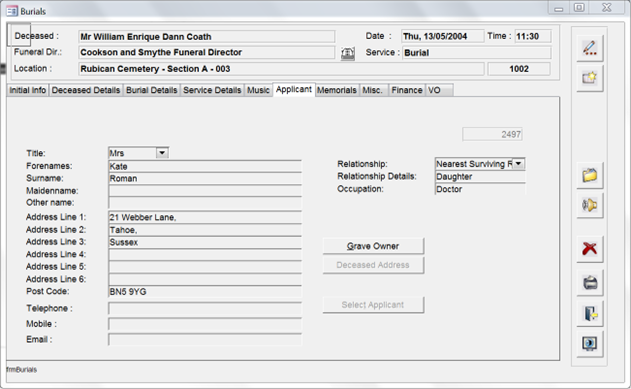Open the Misc. tab
Screen dimensions: 631x389
point(373,90)
